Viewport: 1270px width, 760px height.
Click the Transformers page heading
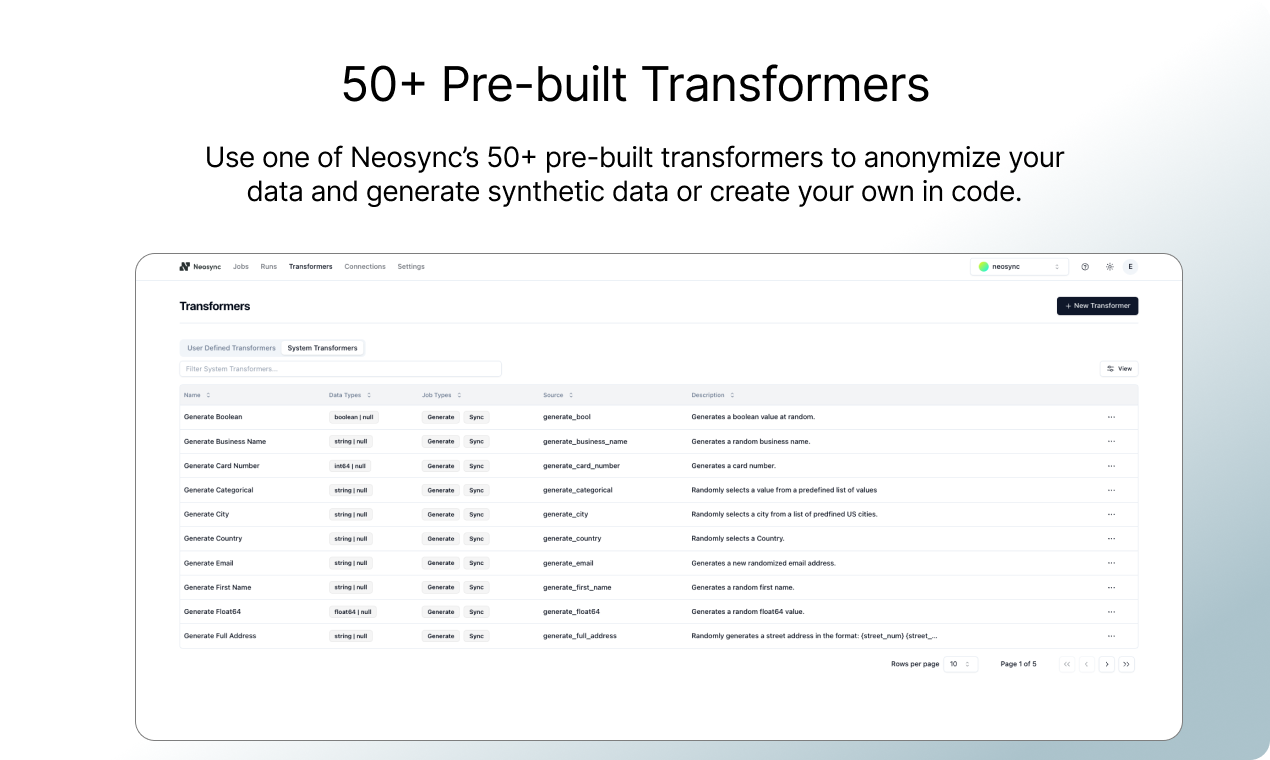point(215,306)
